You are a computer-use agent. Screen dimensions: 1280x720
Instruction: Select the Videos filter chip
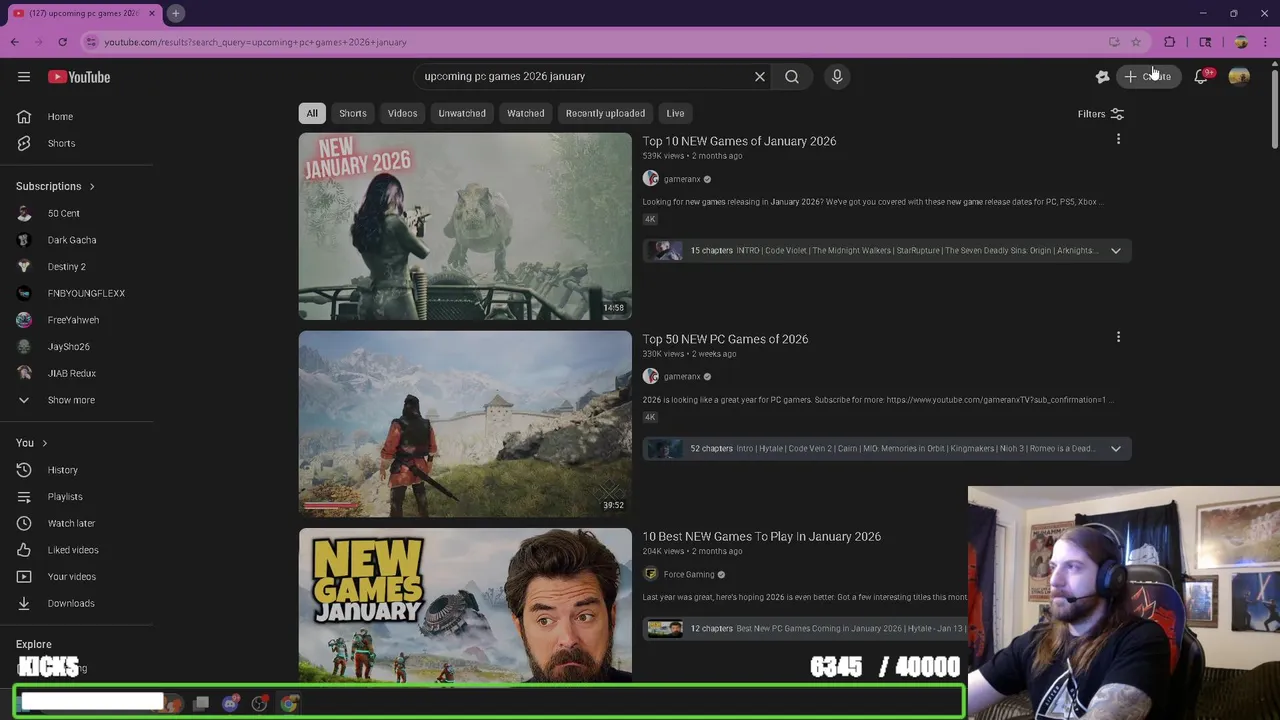[x=402, y=113]
